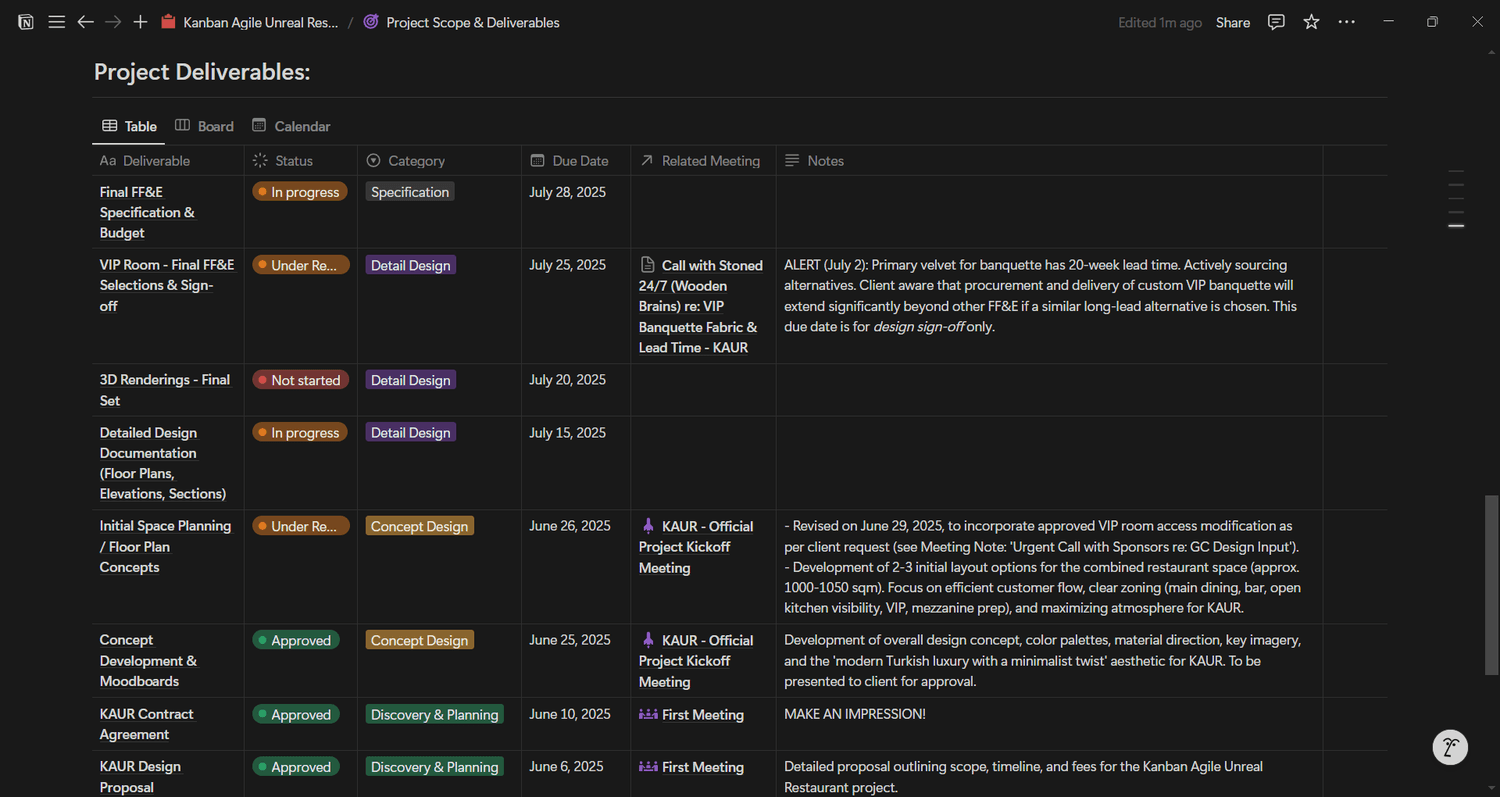Open the Category column header menu
This screenshot has width=1500, height=797.
click(x=416, y=161)
